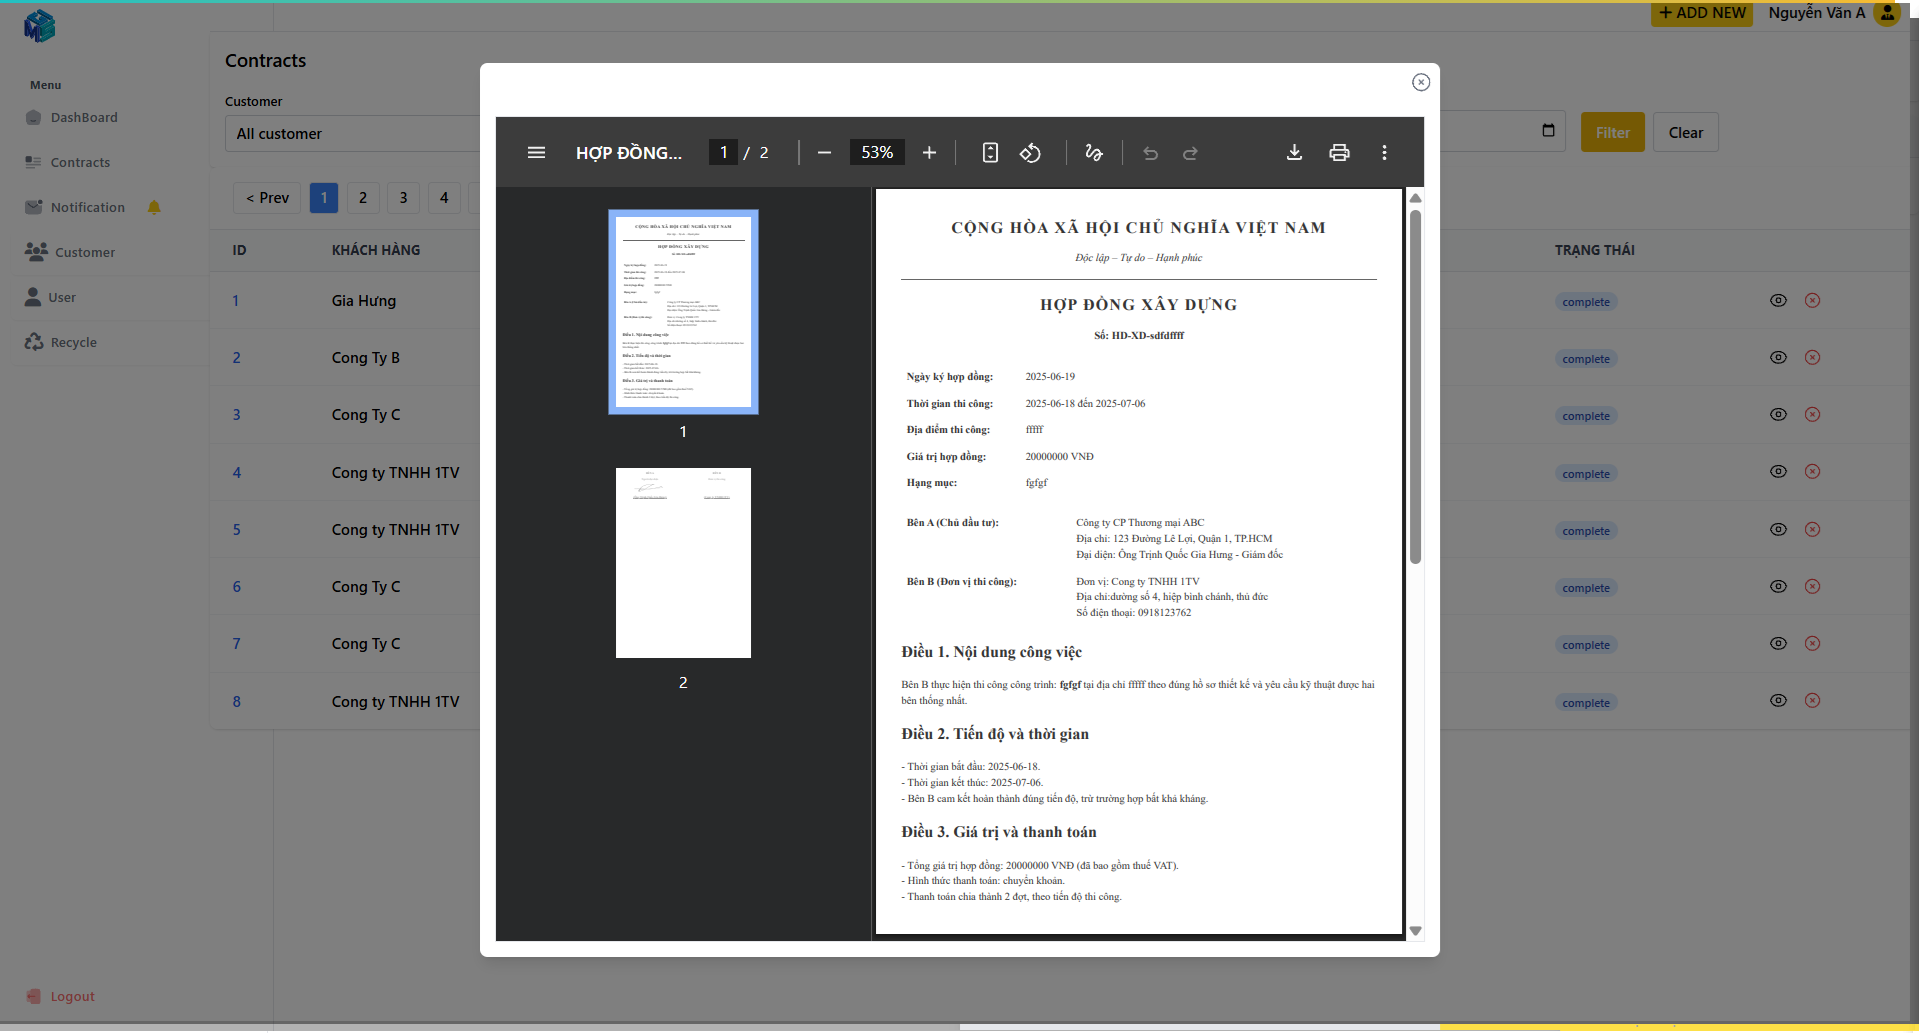Screen dimensions: 1919x1035
Task: Print the contract PDF
Action: [x=1339, y=153]
